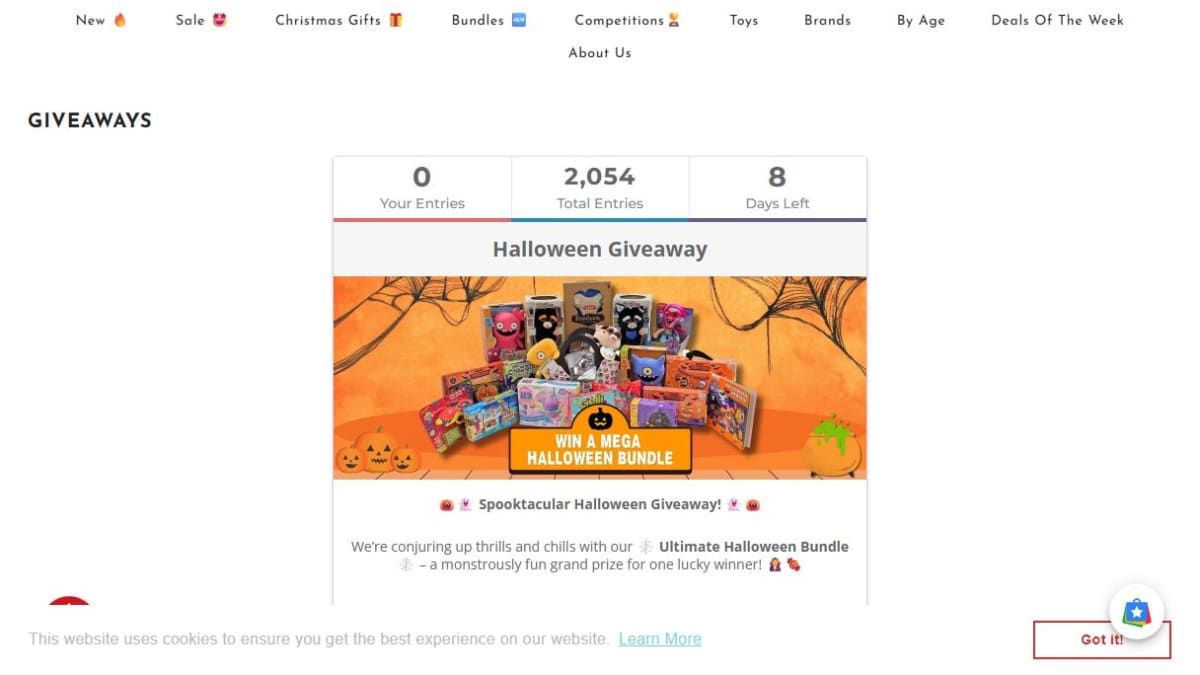The image size is (1200, 675).
Task: Click the trophy icon beside Competitions
Action: [674, 20]
